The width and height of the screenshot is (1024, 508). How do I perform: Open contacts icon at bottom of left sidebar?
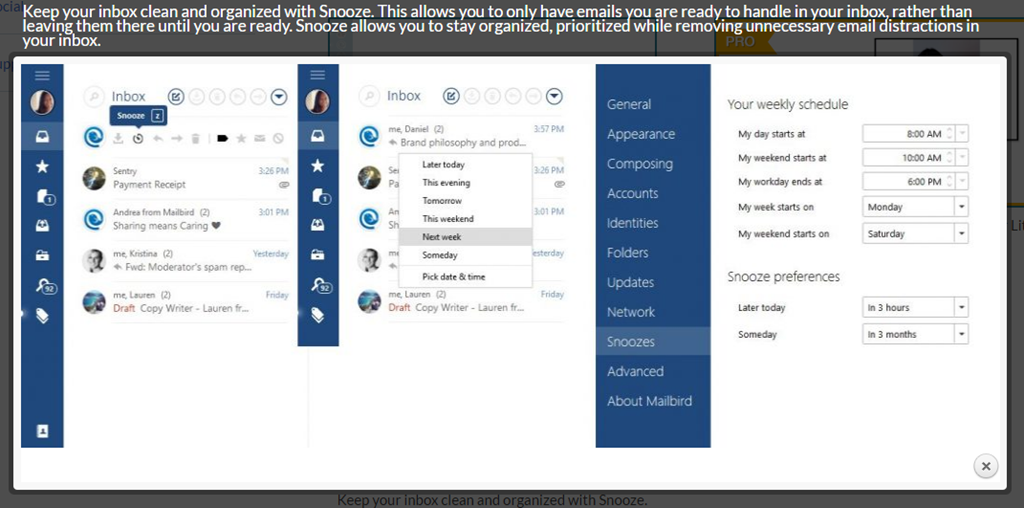click(x=42, y=431)
